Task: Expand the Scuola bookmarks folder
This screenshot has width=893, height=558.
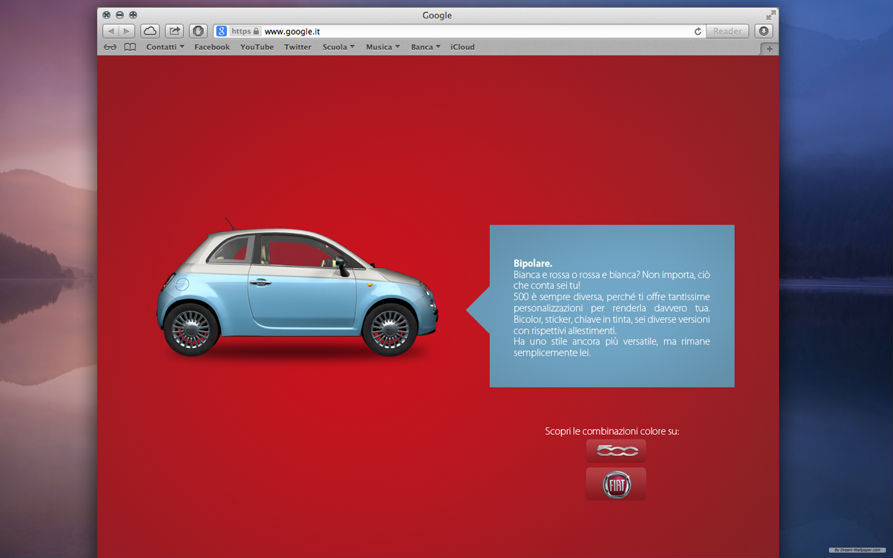Action: pos(338,47)
